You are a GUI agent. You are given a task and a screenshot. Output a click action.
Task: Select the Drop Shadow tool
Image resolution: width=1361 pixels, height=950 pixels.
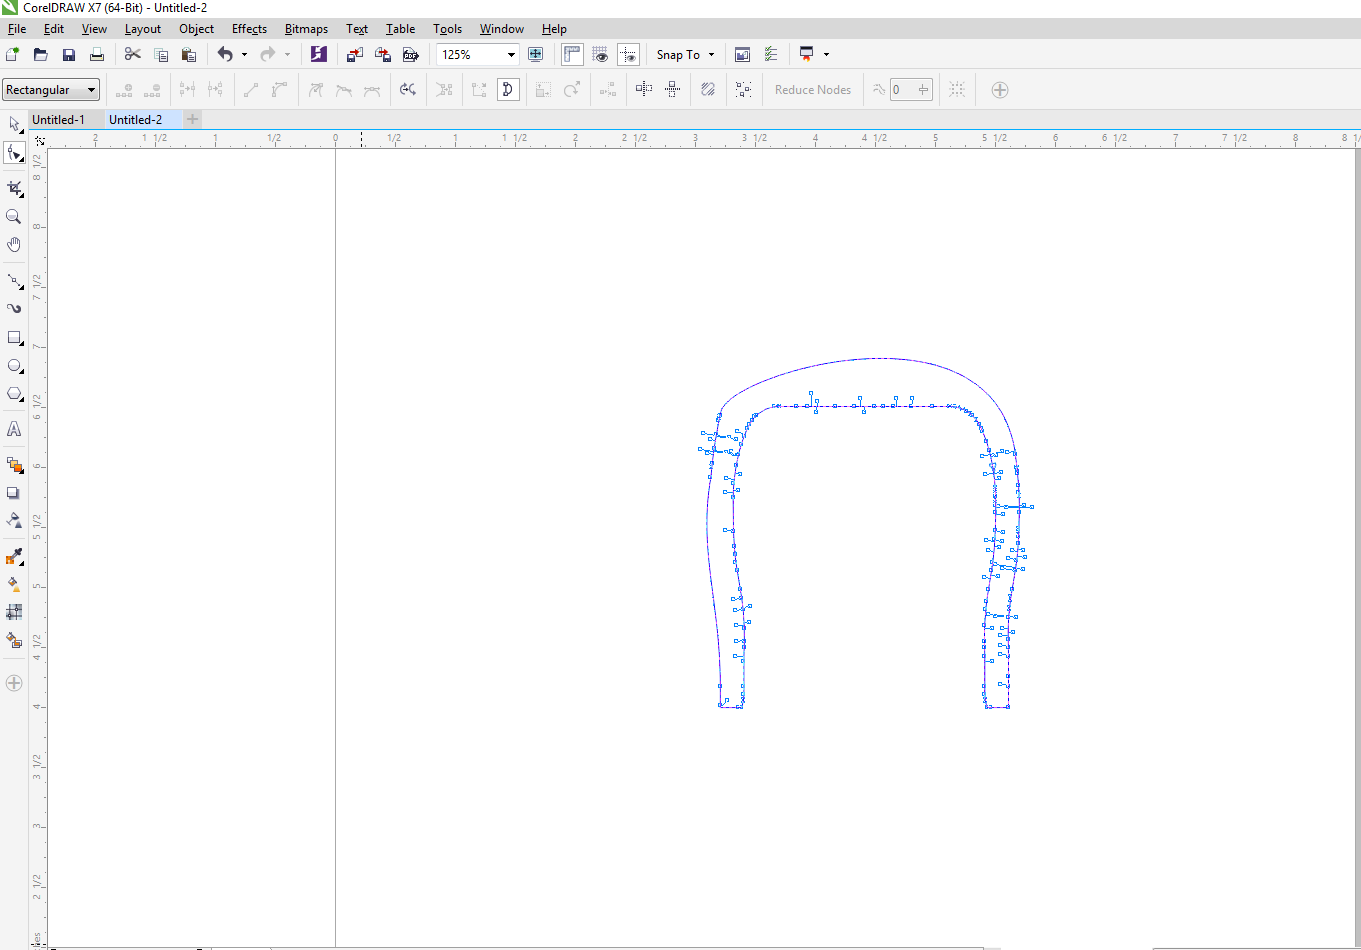coord(14,493)
